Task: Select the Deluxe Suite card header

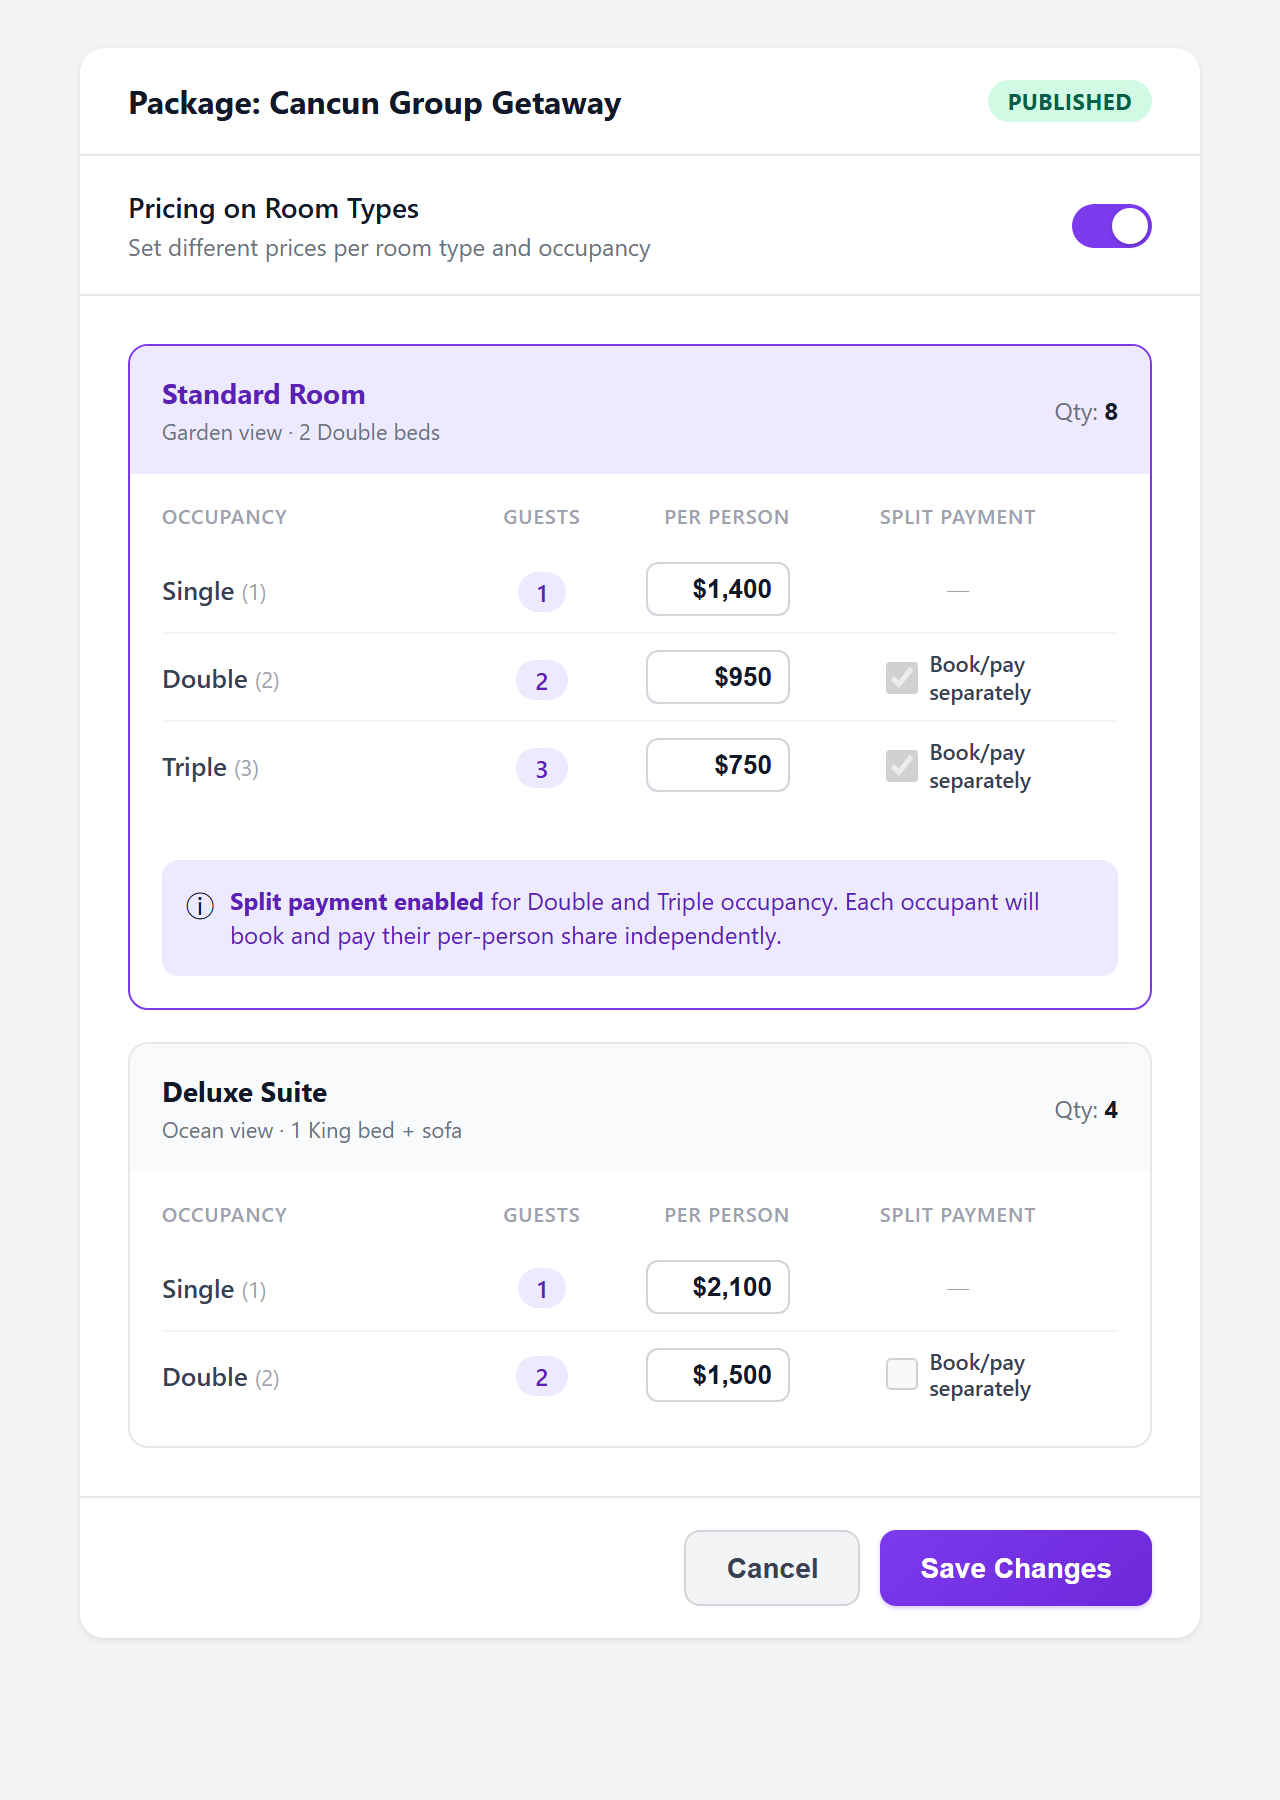Action: tap(640, 1108)
